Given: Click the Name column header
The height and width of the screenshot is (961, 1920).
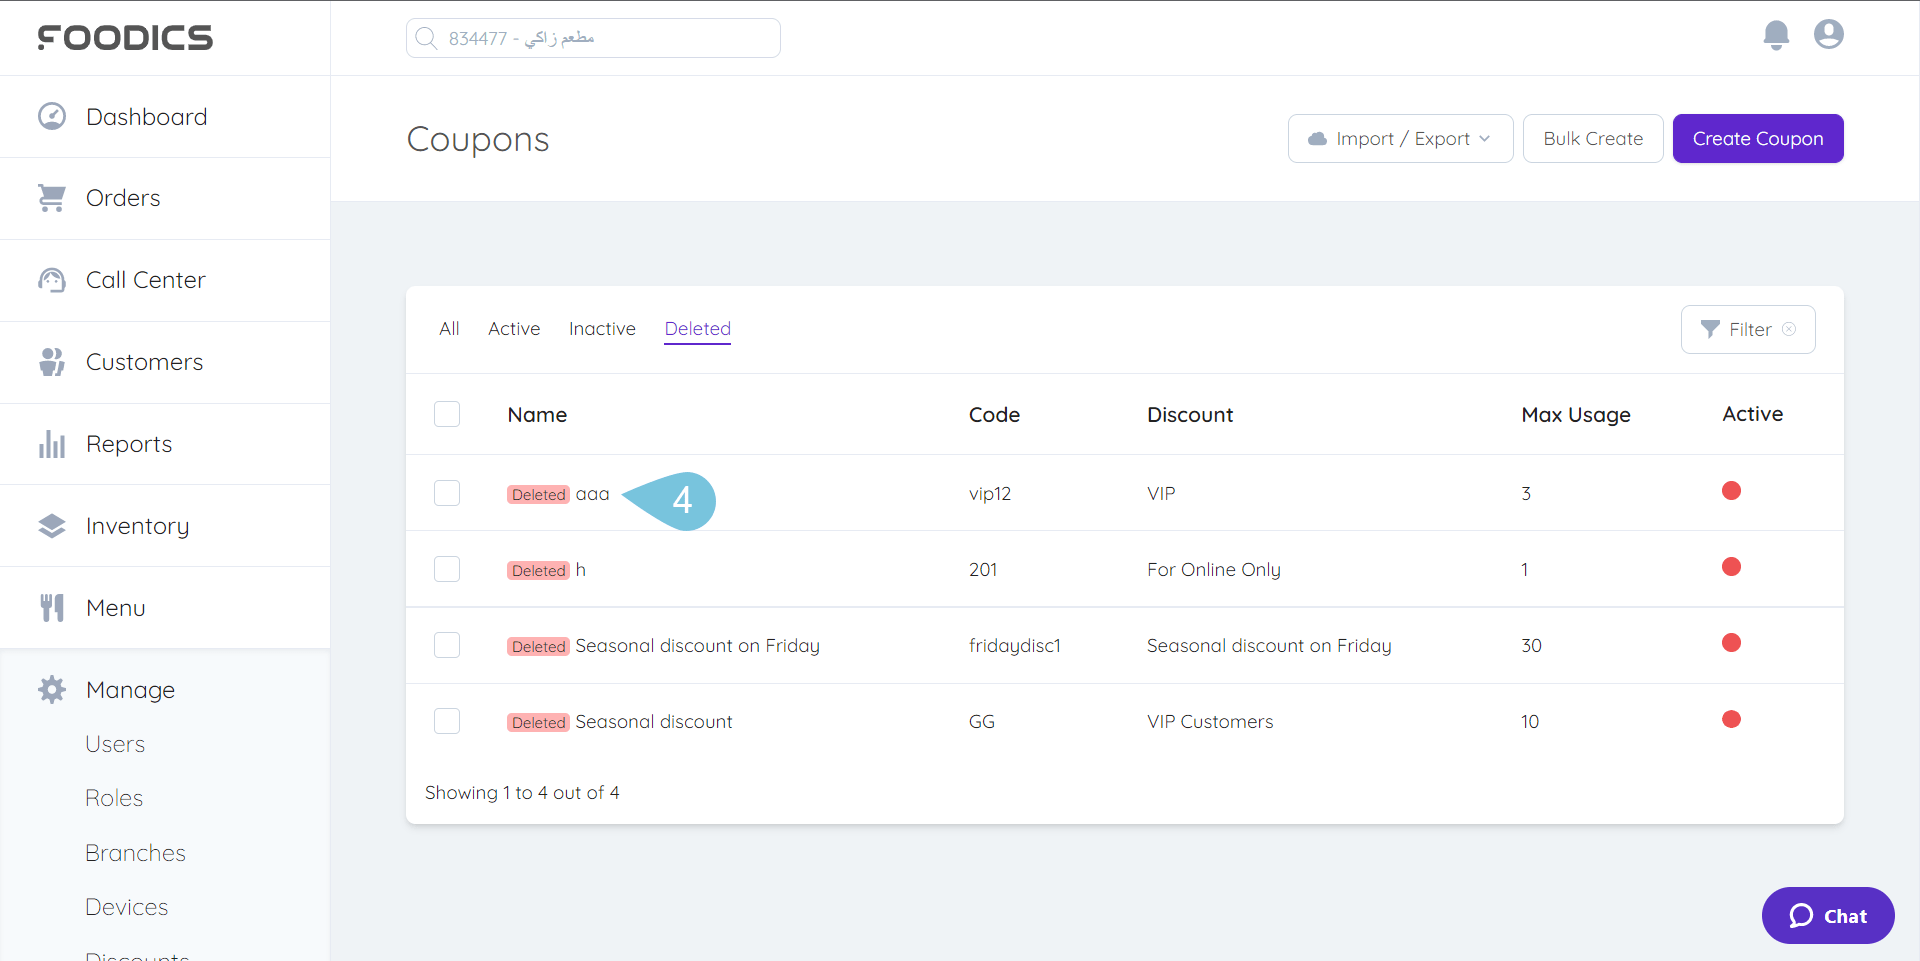Looking at the screenshot, I should pyautogui.click(x=537, y=415).
